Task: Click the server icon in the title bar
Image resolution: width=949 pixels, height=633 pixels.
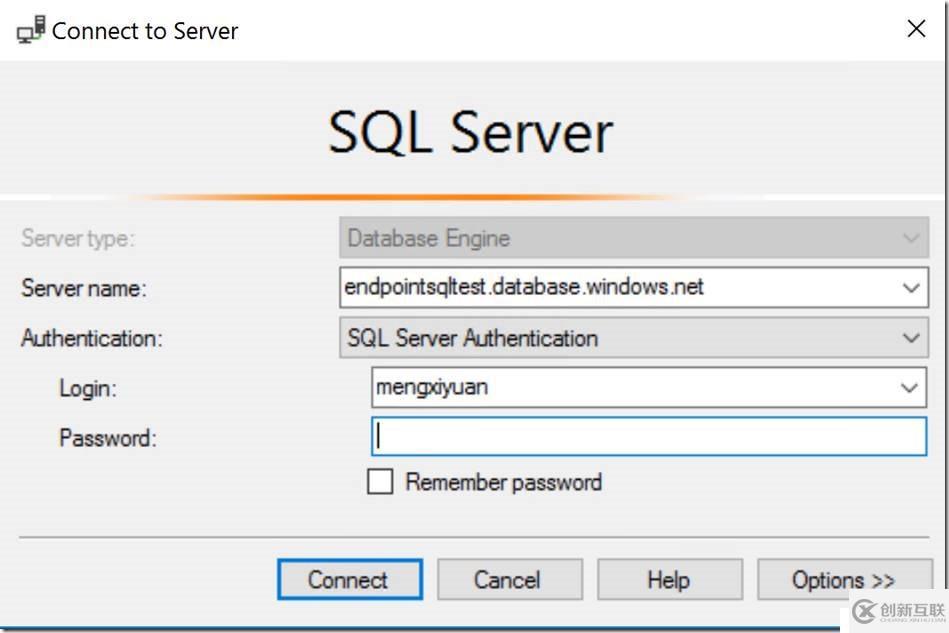Action: tap(28, 29)
